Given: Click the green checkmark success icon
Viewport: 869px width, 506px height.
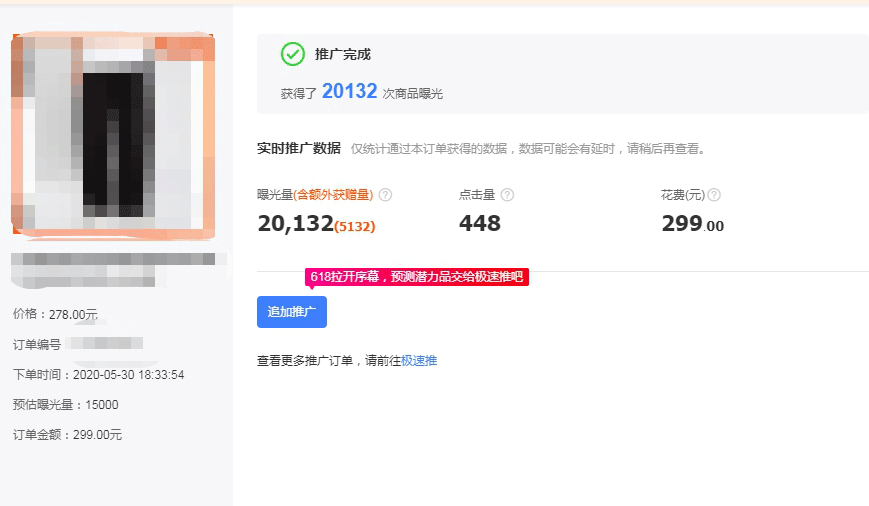Looking at the screenshot, I should [292, 54].
